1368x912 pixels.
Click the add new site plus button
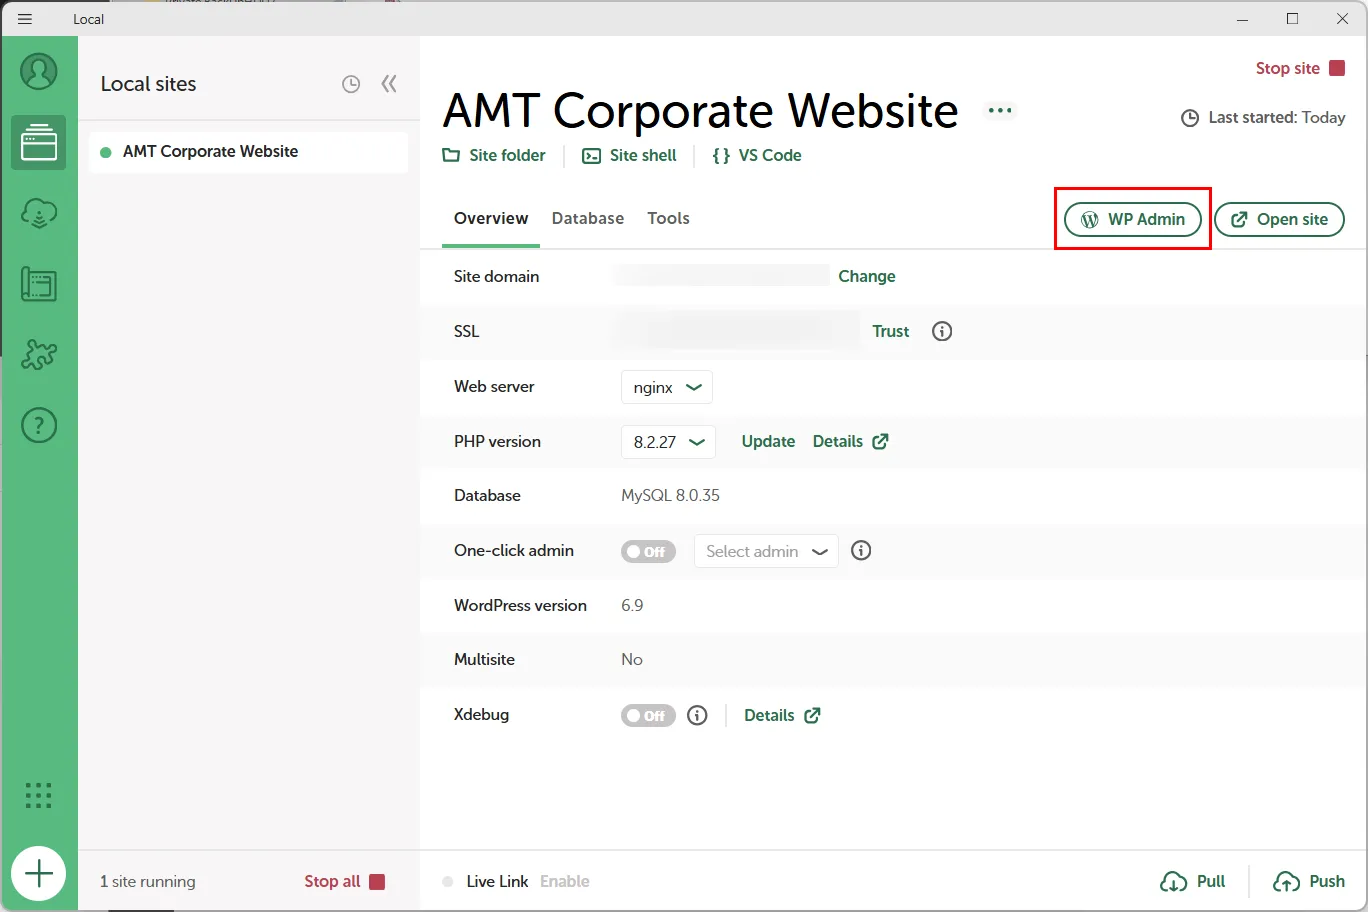coord(39,874)
